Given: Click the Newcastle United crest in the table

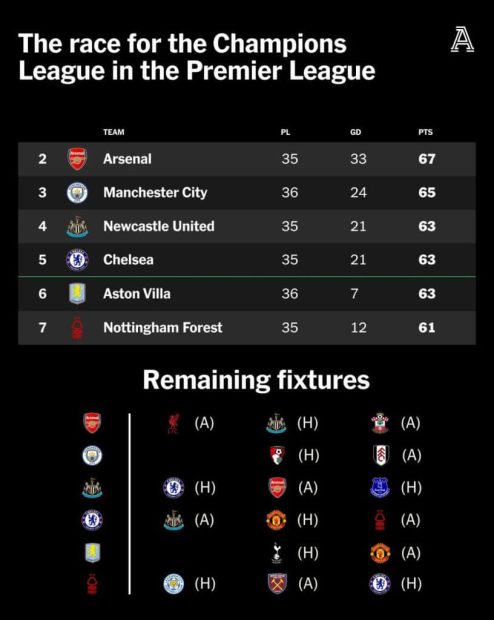Looking at the screenshot, I should [77, 227].
